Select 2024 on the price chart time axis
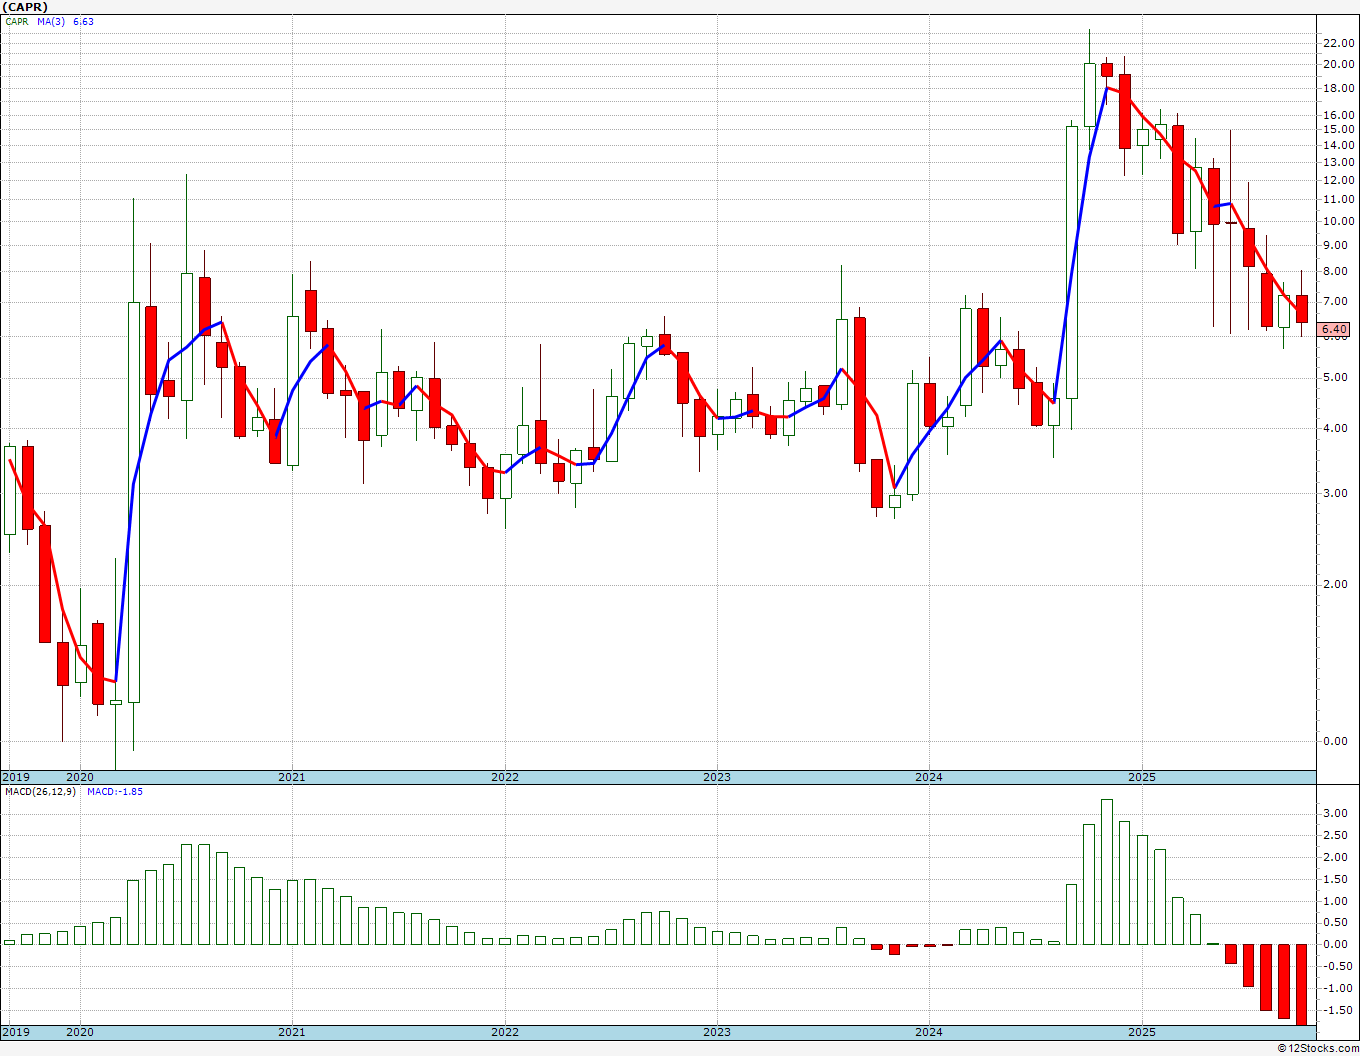Screen dimensions: 1360x1056 coord(929,777)
